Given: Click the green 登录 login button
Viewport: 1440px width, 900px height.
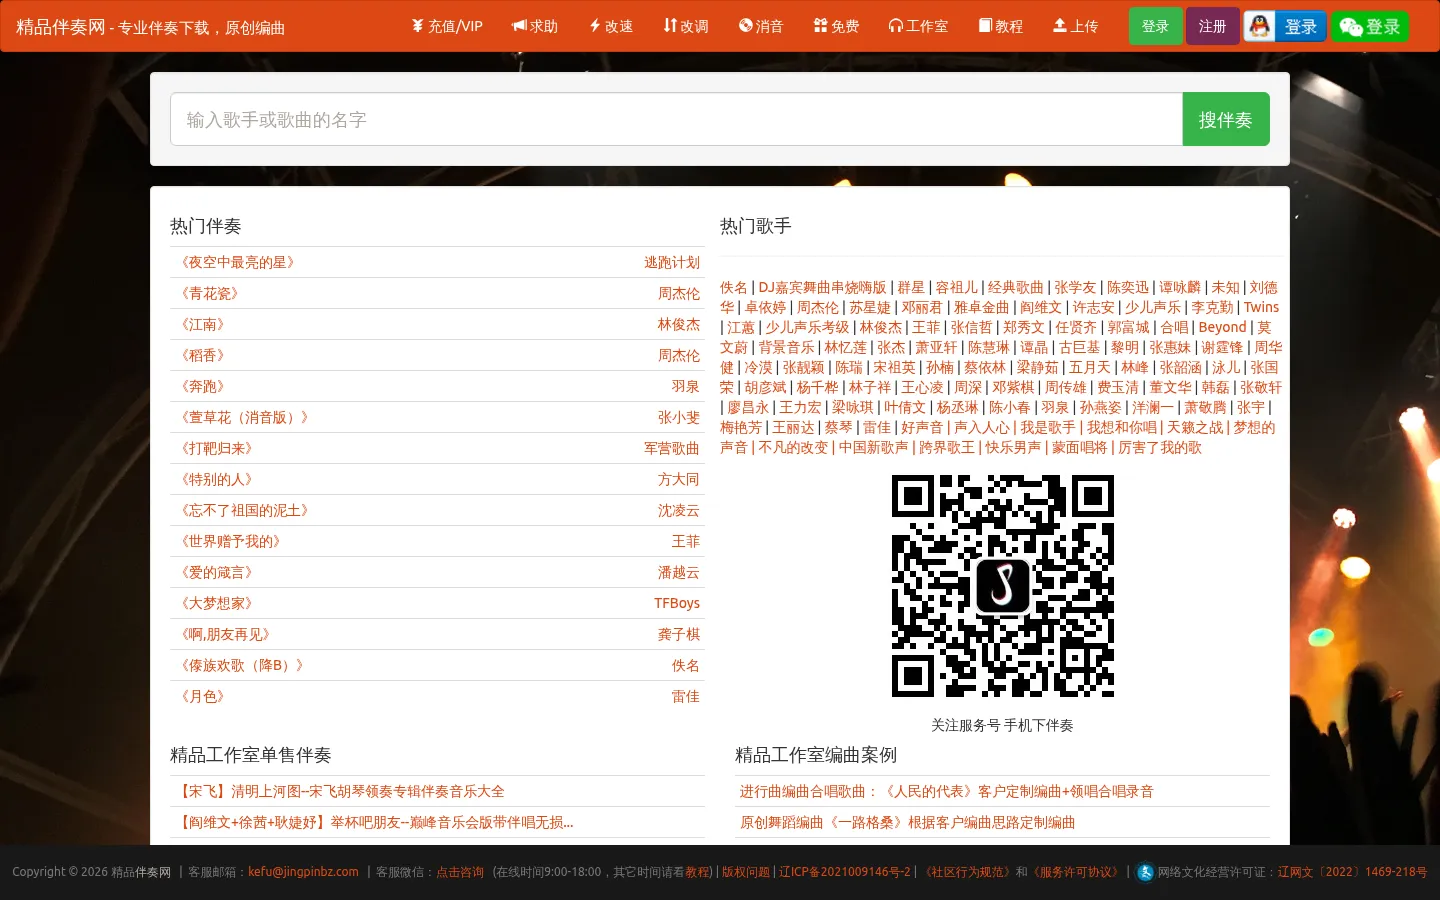Looking at the screenshot, I should [x=1155, y=26].
